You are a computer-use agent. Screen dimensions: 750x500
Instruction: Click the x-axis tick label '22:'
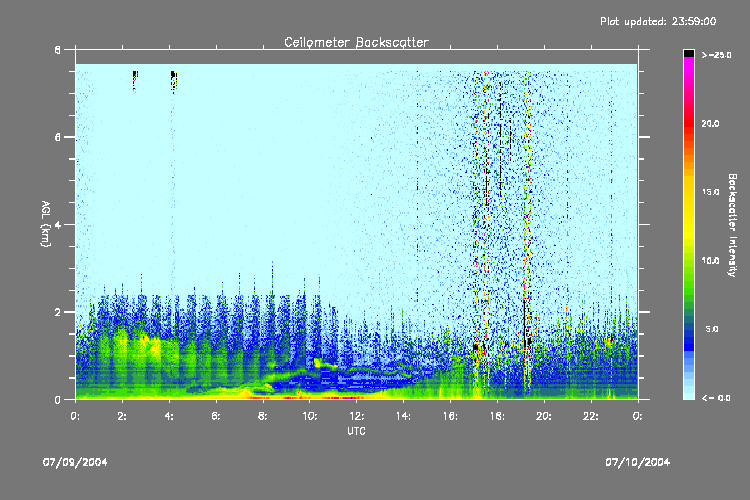pyautogui.click(x=591, y=416)
